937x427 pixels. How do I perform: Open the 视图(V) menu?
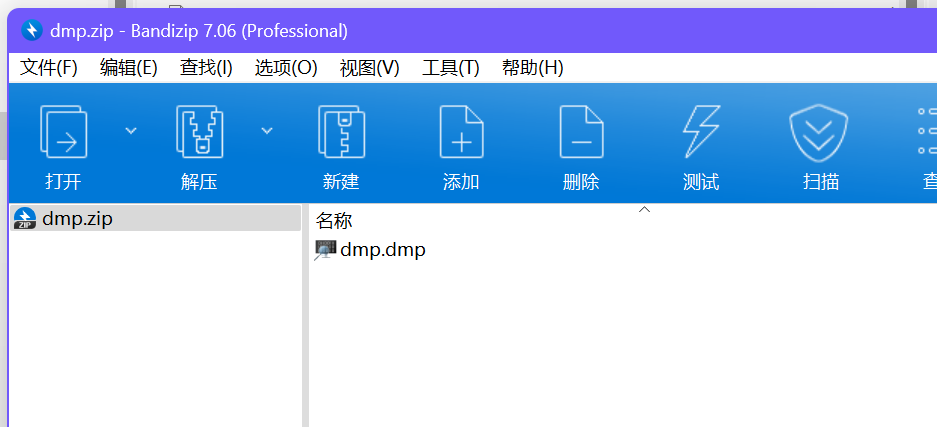click(x=369, y=68)
